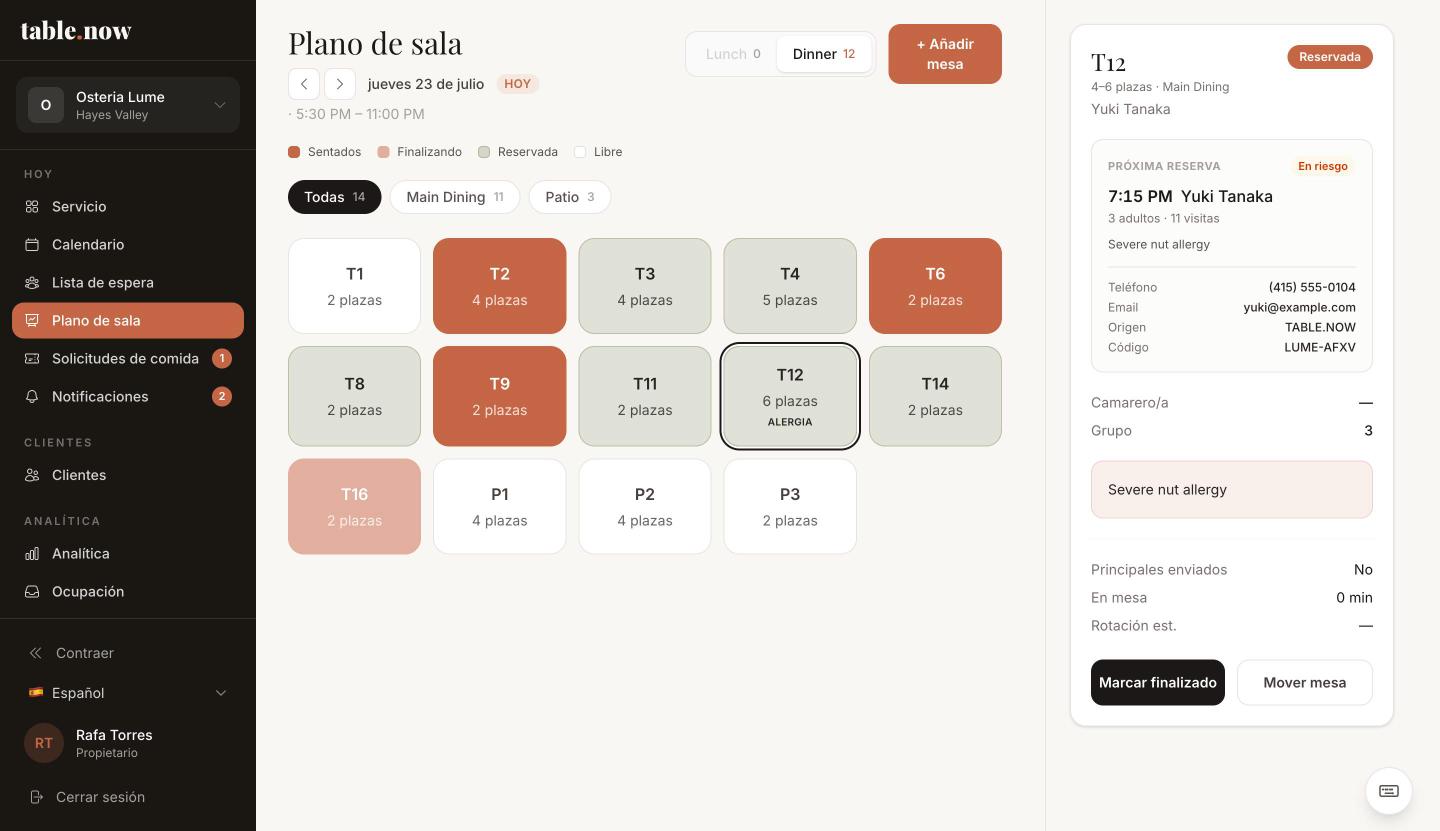Expand Osteria Lume restaurant selector
This screenshot has width=1440, height=831.
[128, 105]
